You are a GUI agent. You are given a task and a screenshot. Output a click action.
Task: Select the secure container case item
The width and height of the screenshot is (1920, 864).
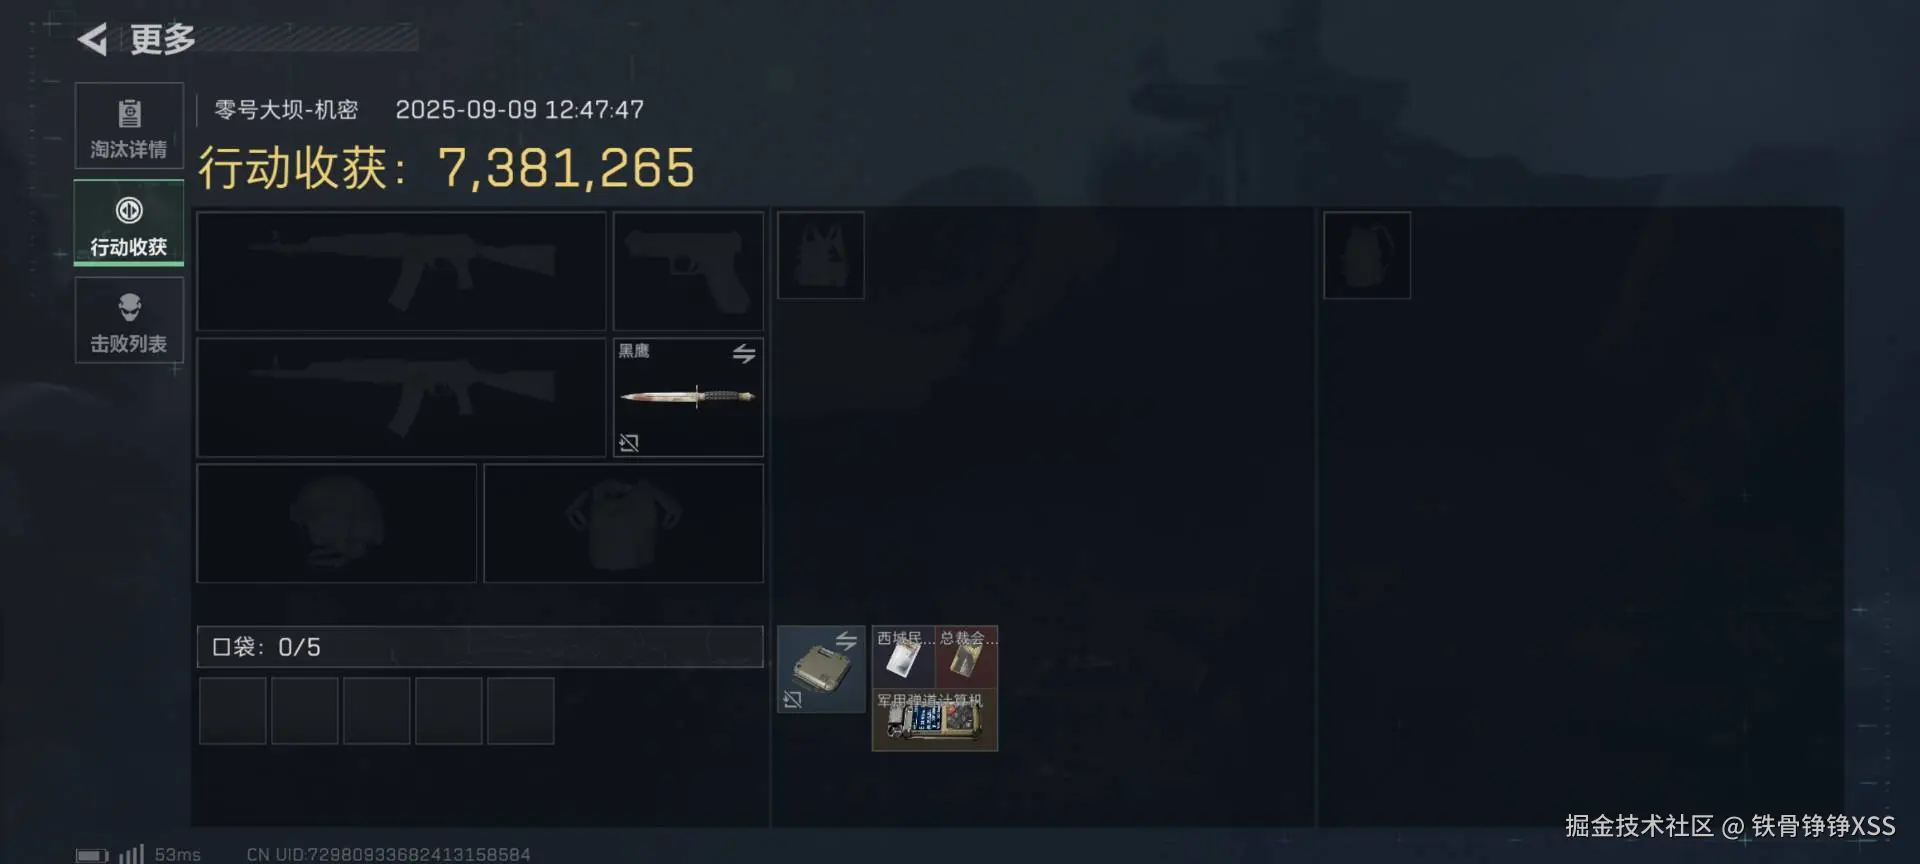pos(821,669)
